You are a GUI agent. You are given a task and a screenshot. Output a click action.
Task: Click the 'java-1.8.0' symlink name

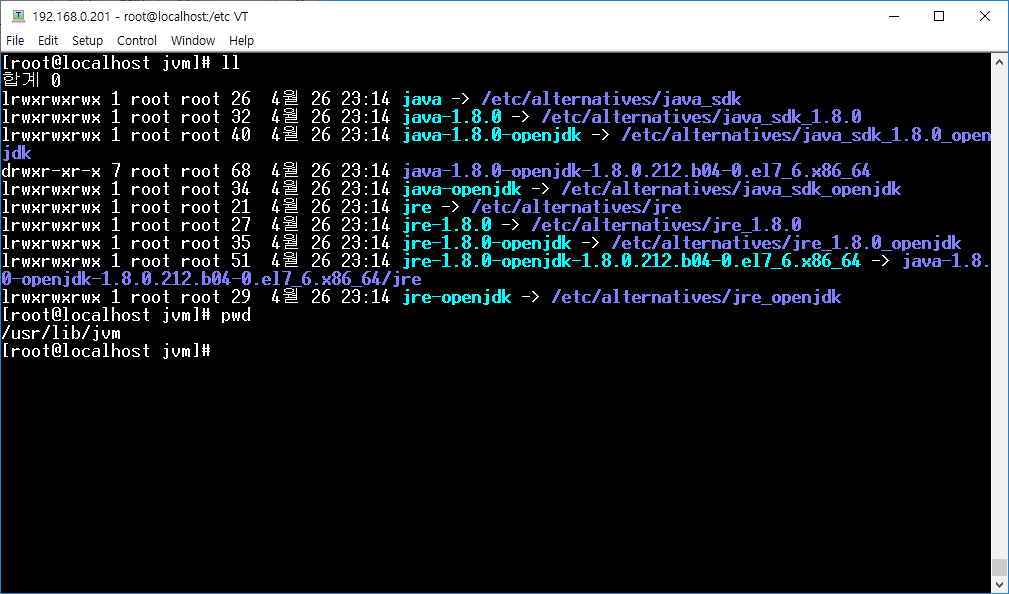[x=452, y=117]
